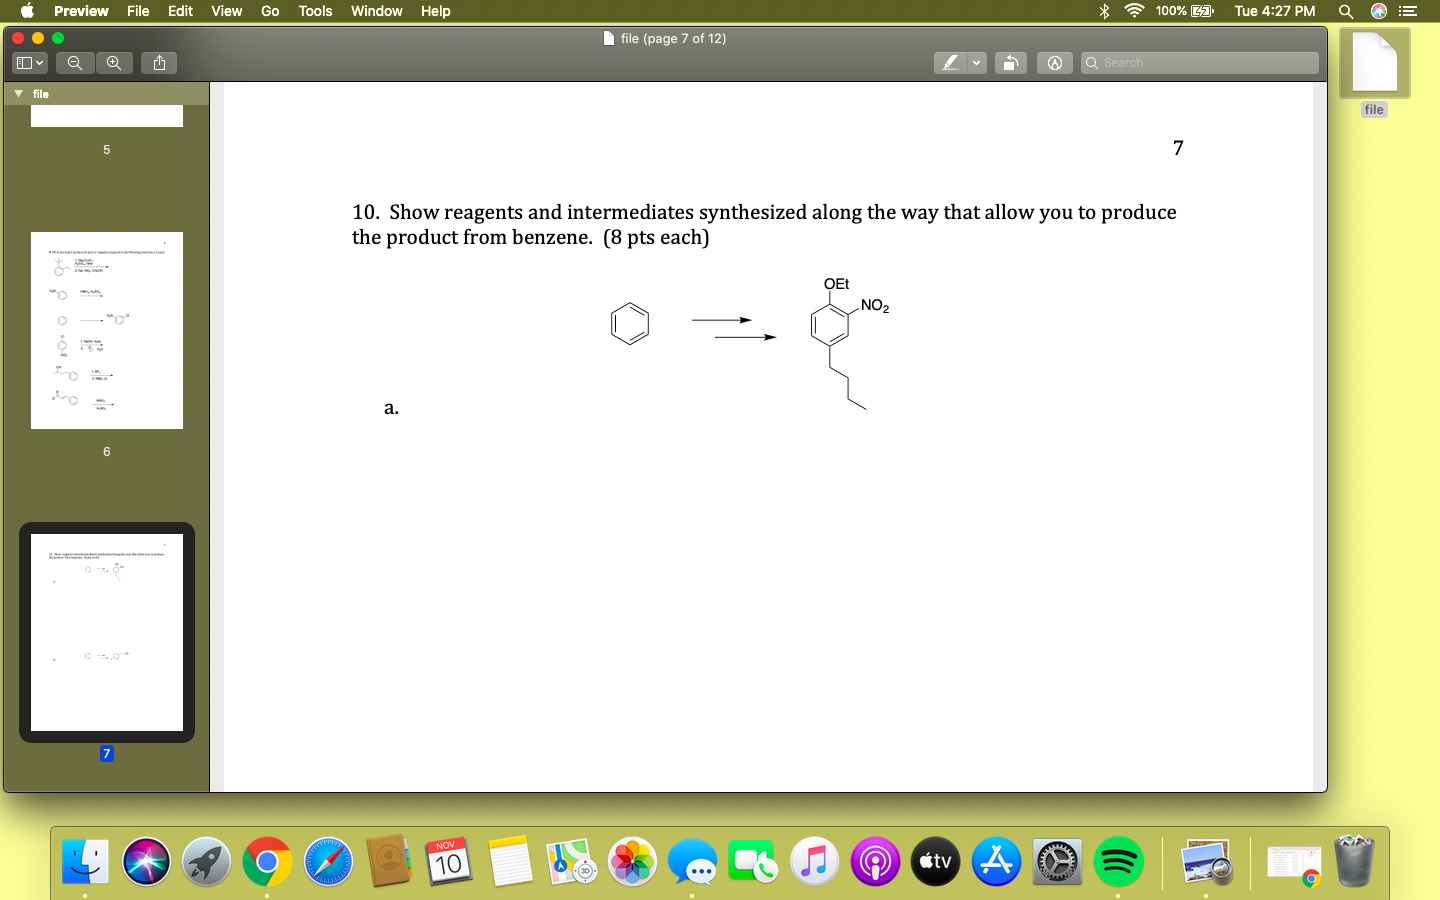Click inside the Search field

point(1200,62)
